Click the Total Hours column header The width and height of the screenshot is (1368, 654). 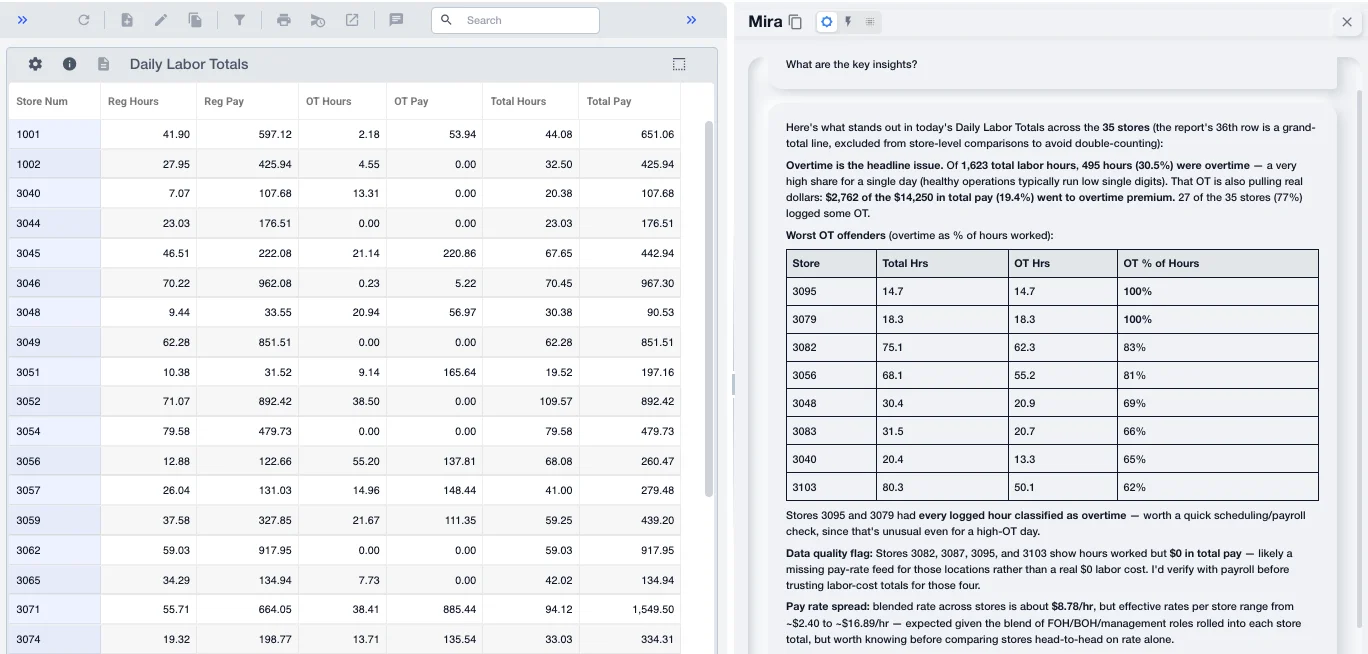coord(531,101)
